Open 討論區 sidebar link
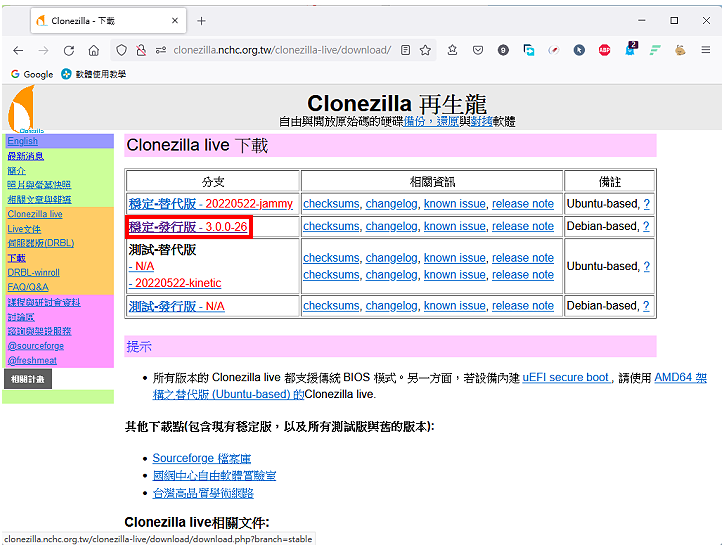The height and width of the screenshot is (545, 724). 21,317
